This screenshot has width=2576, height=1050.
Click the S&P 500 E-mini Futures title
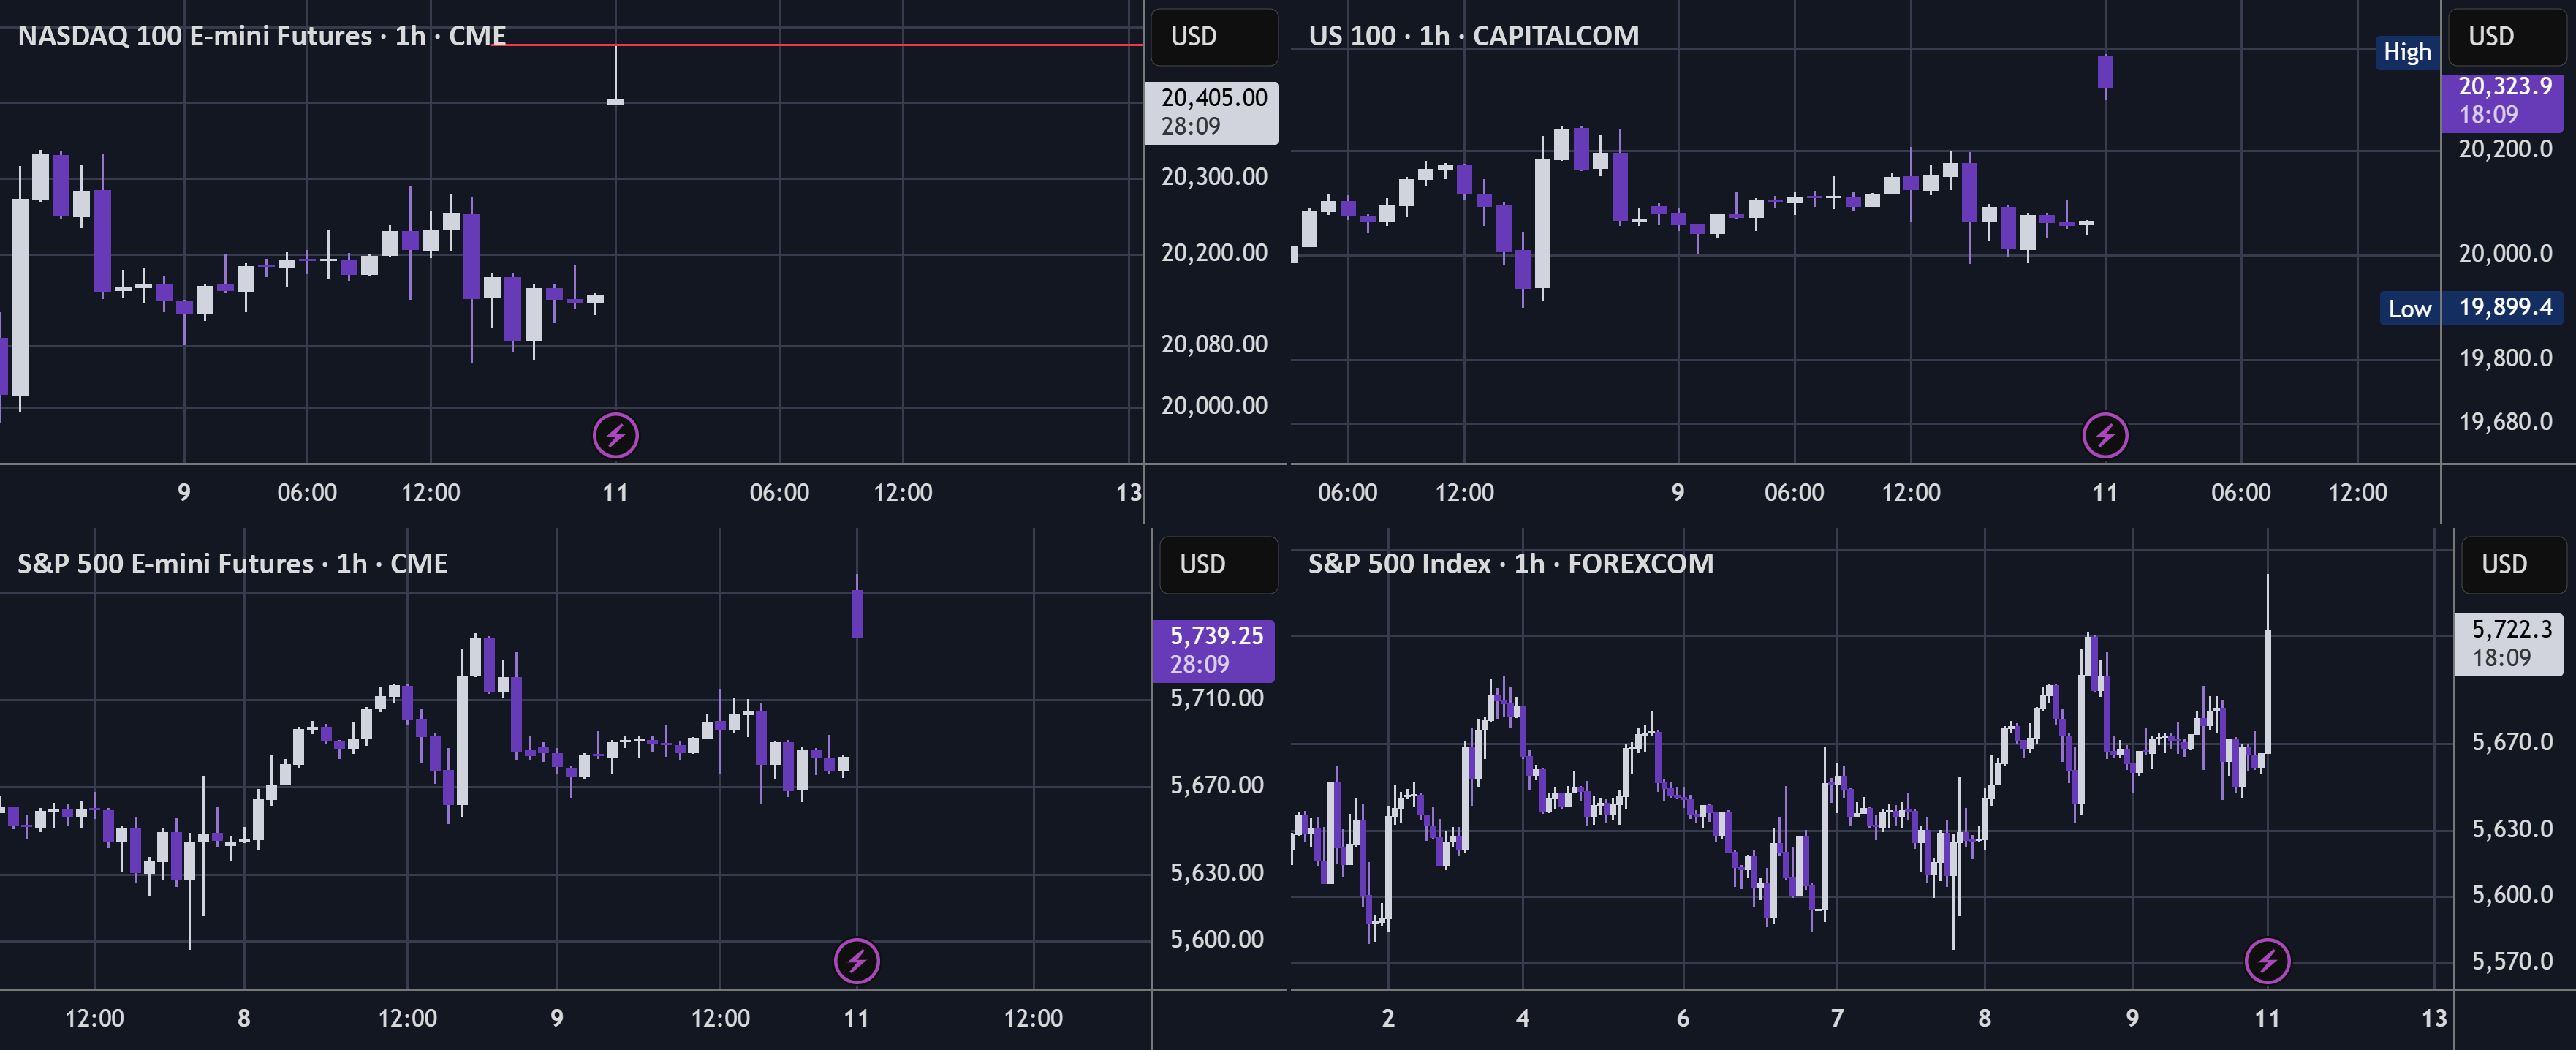[x=232, y=564]
